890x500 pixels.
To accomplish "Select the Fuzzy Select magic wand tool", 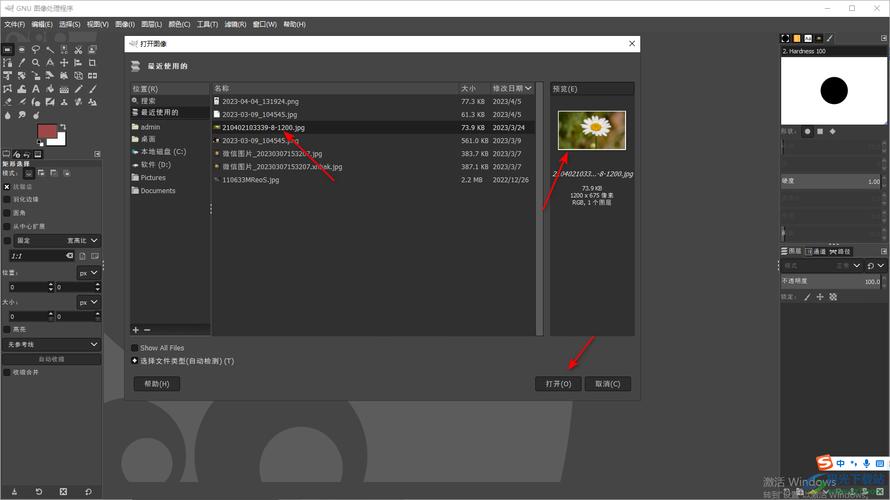I will pyautogui.click(x=50, y=50).
